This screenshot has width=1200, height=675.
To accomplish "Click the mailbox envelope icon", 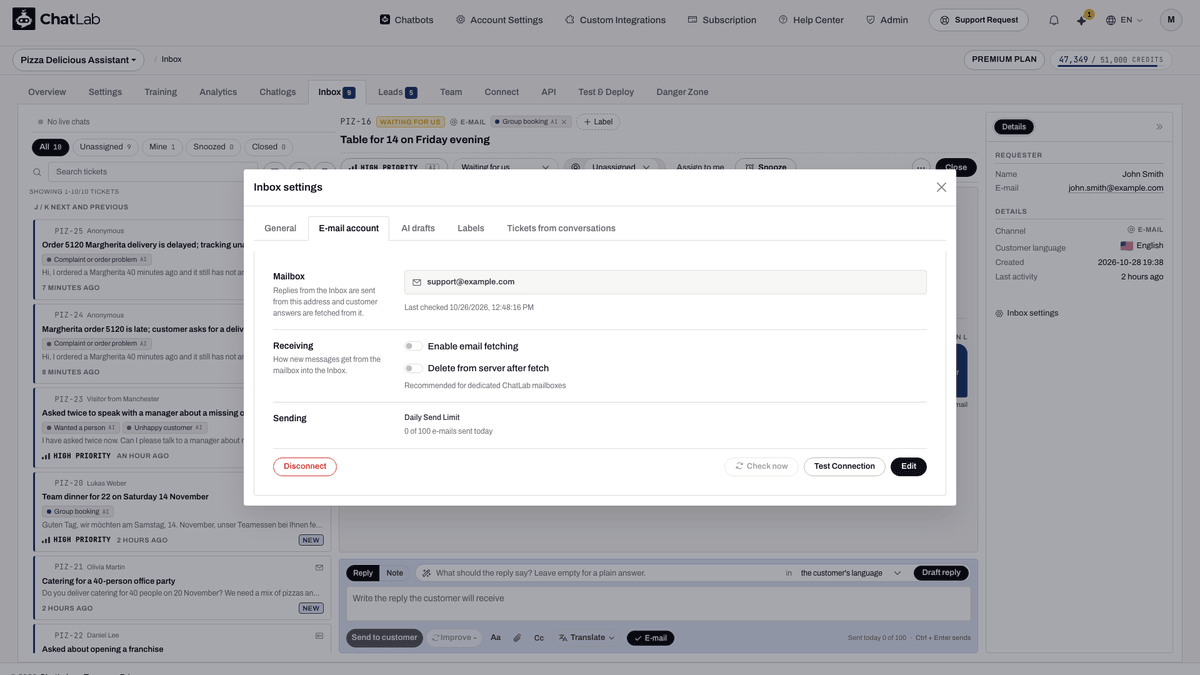I will point(417,282).
